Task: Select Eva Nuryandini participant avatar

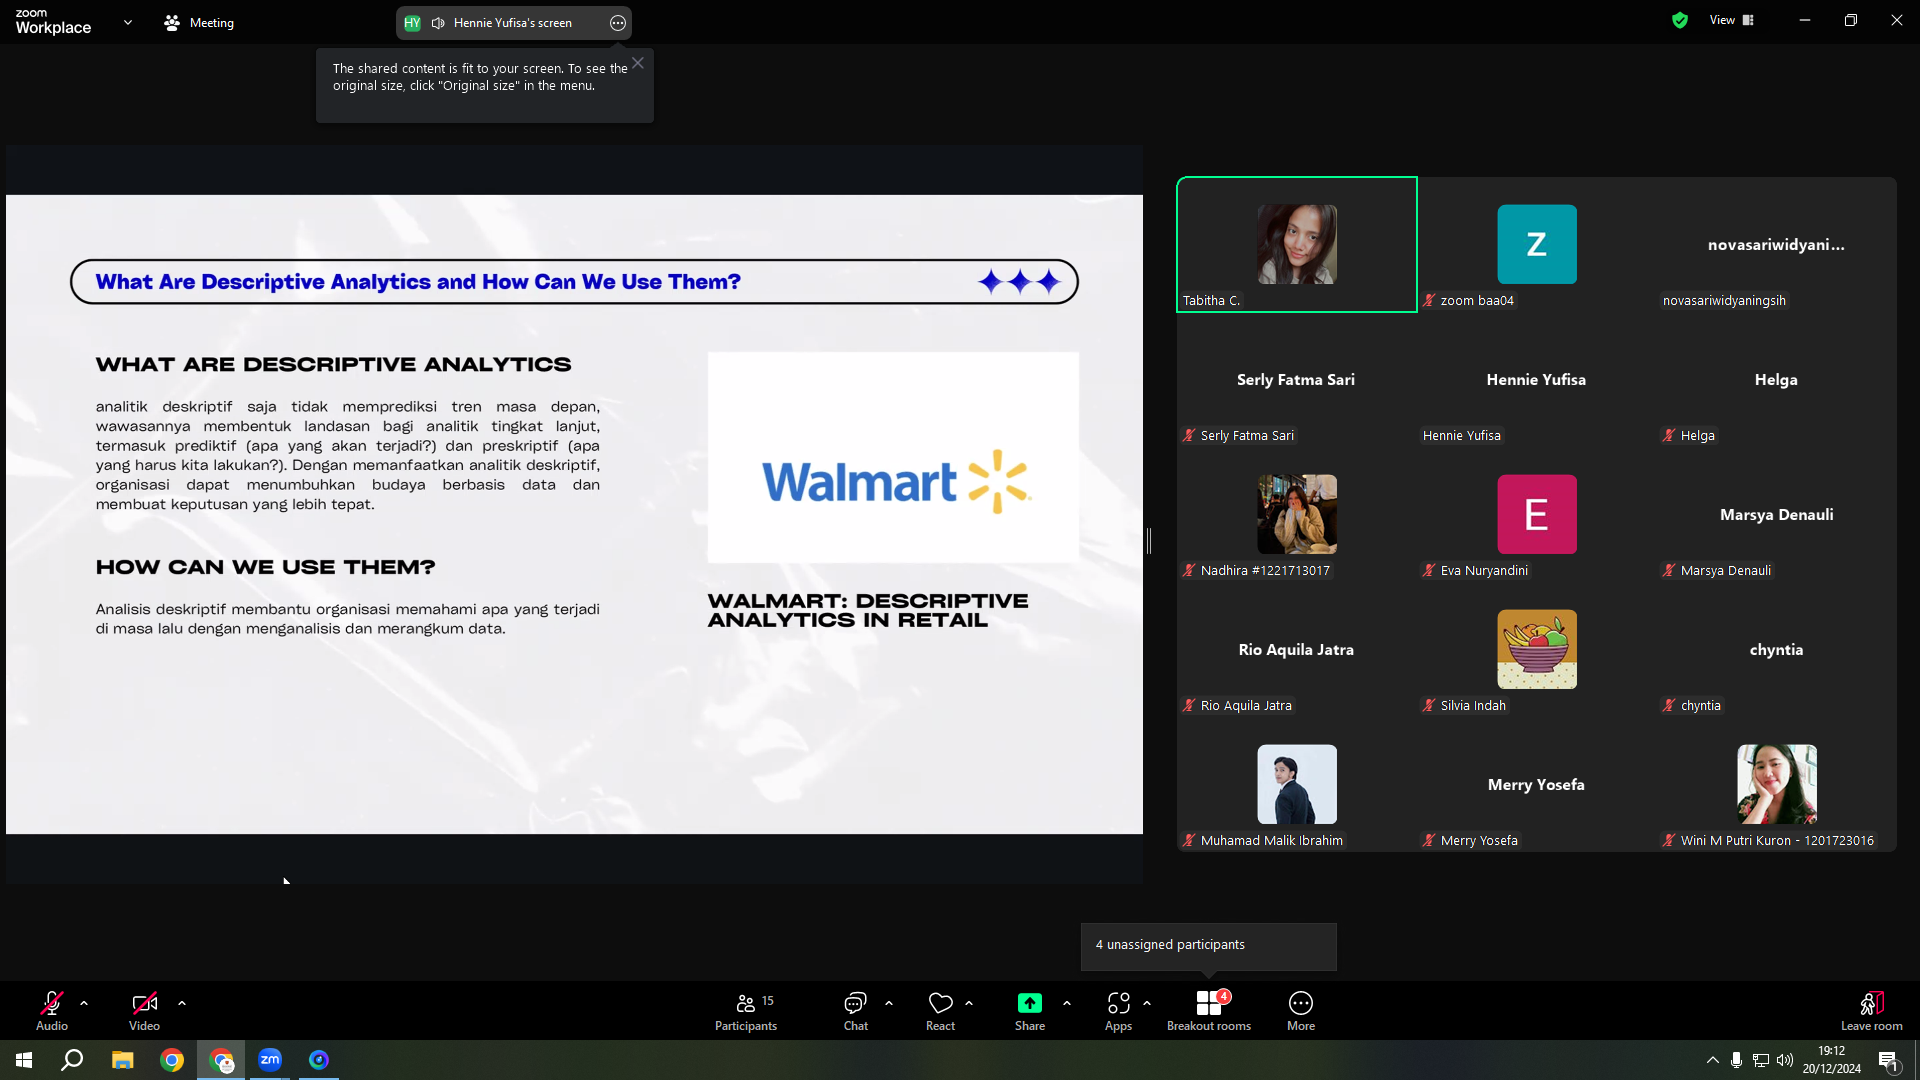Action: click(x=1537, y=514)
